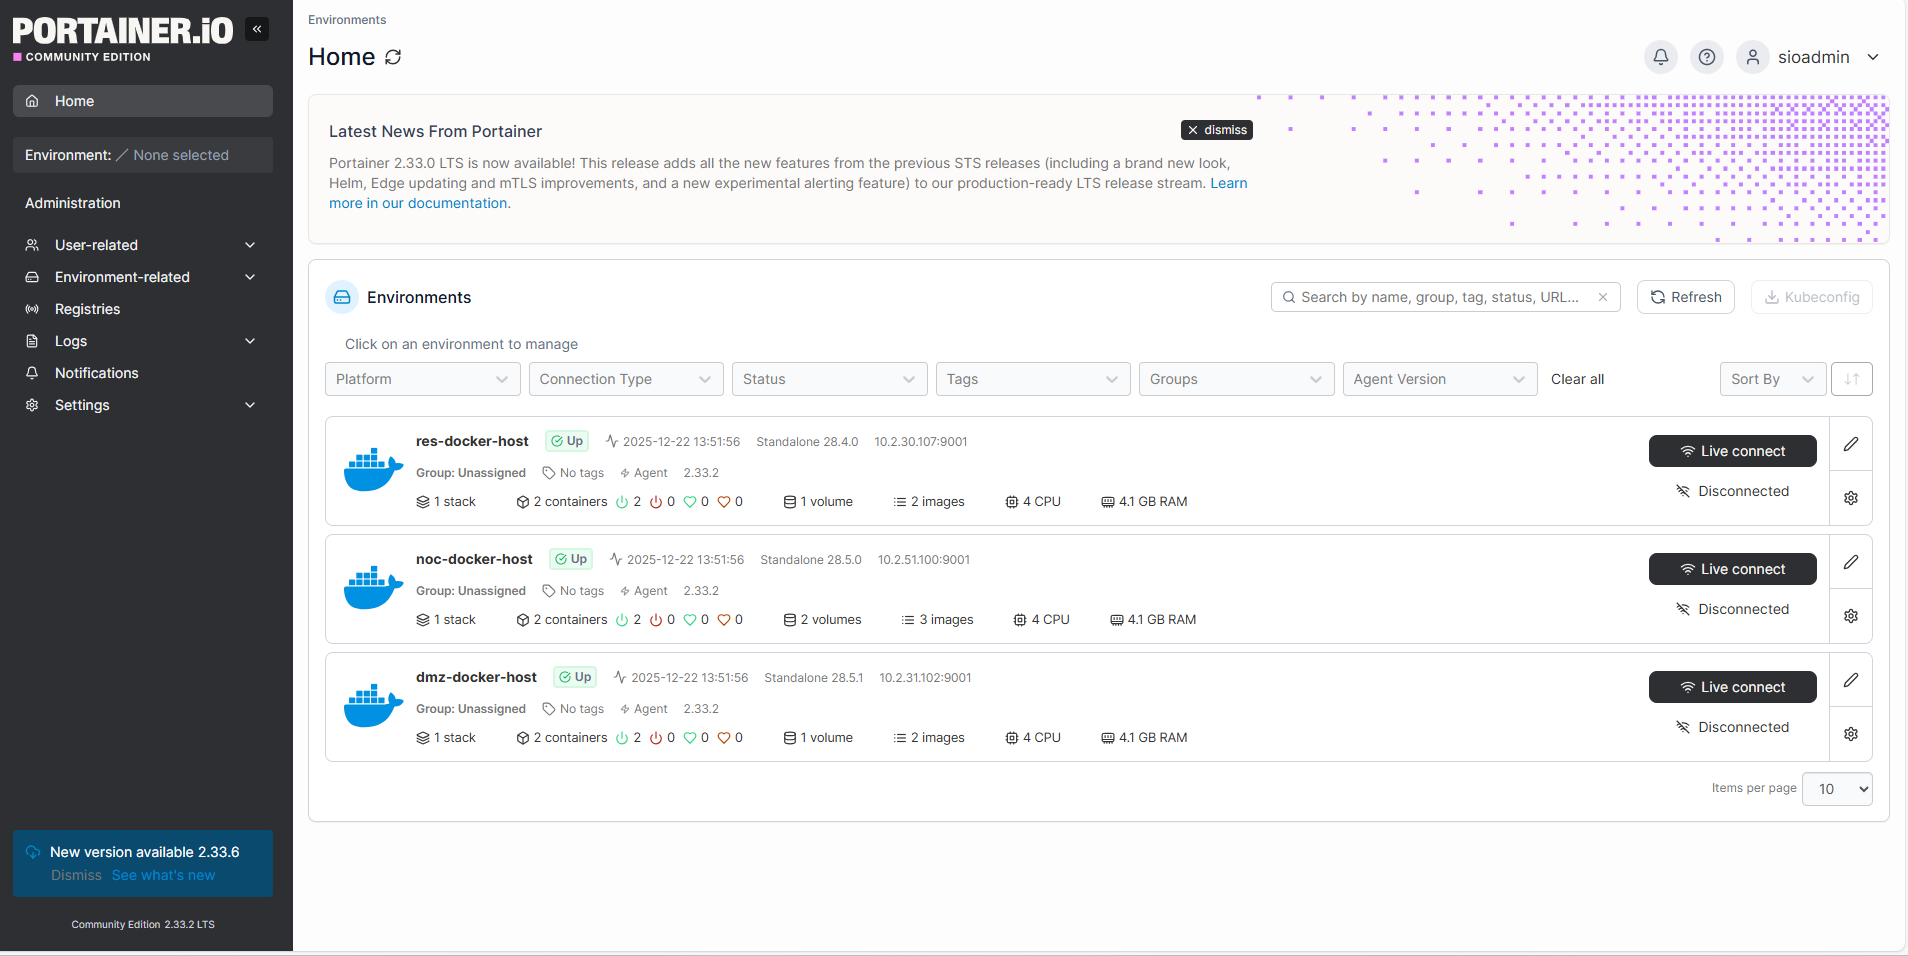Change the items per page selector
This screenshot has height=956, width=1908.
[1836, 789]
